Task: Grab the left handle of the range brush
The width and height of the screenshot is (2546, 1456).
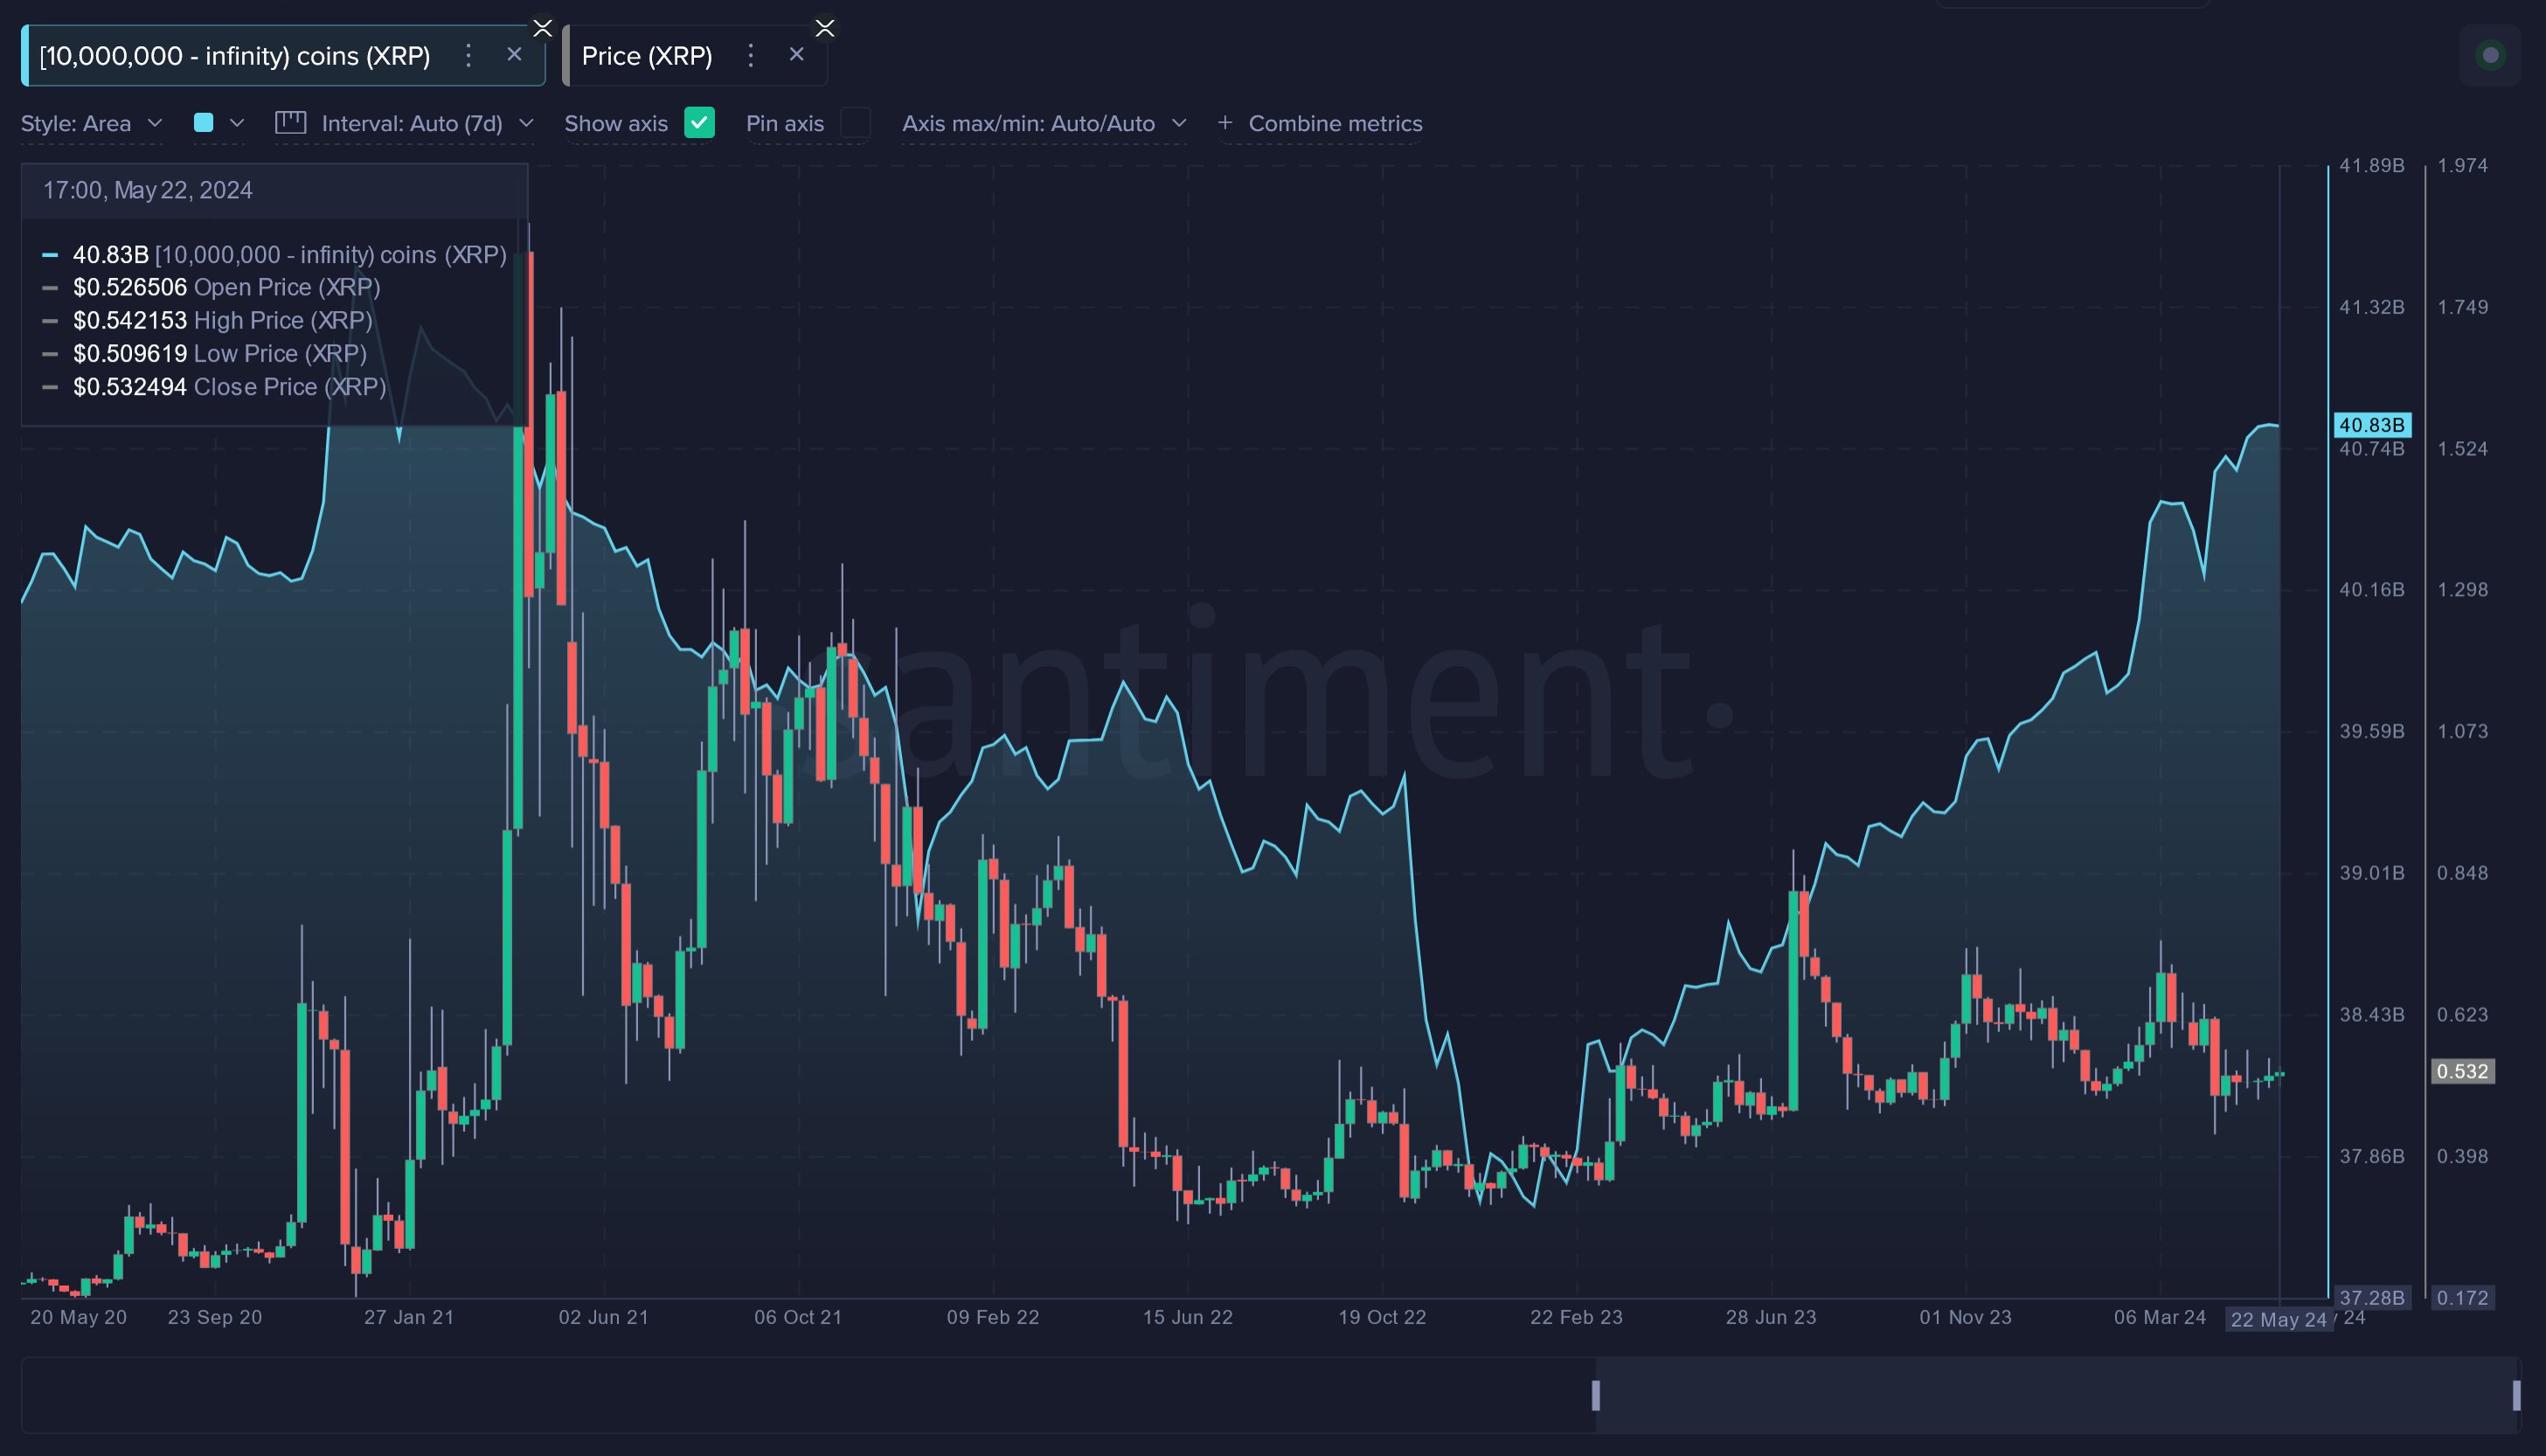Action: pyautogui.click(x=1596, y=1395)
